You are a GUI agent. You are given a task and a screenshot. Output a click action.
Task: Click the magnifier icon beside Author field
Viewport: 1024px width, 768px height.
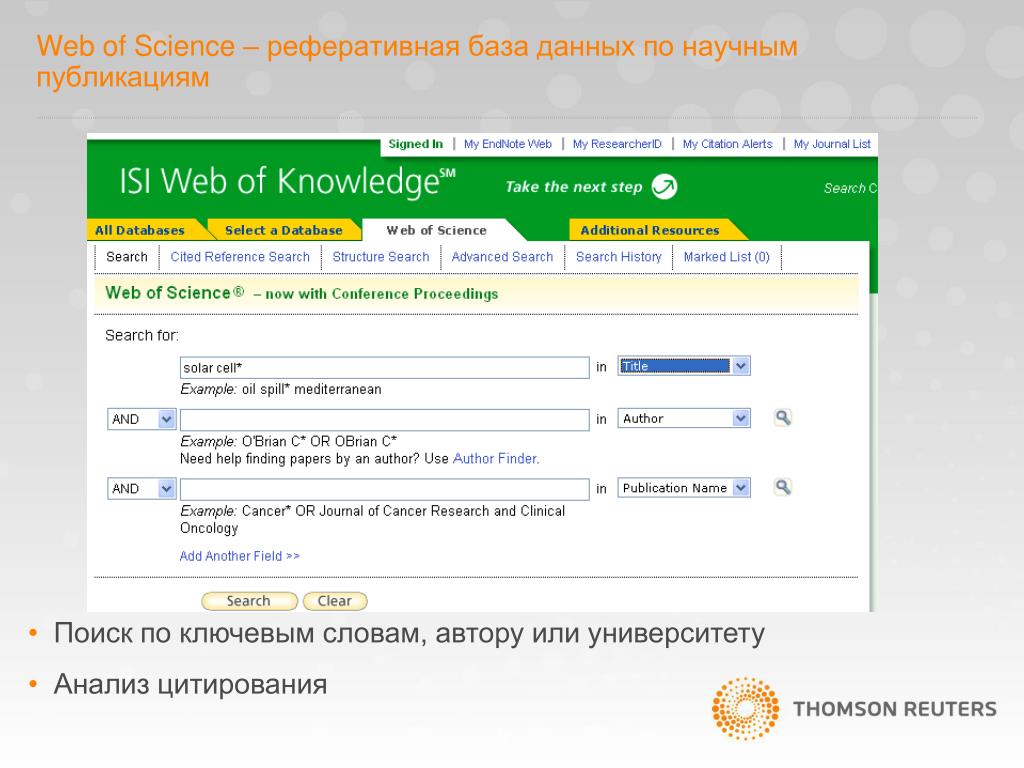click(782, 417)
